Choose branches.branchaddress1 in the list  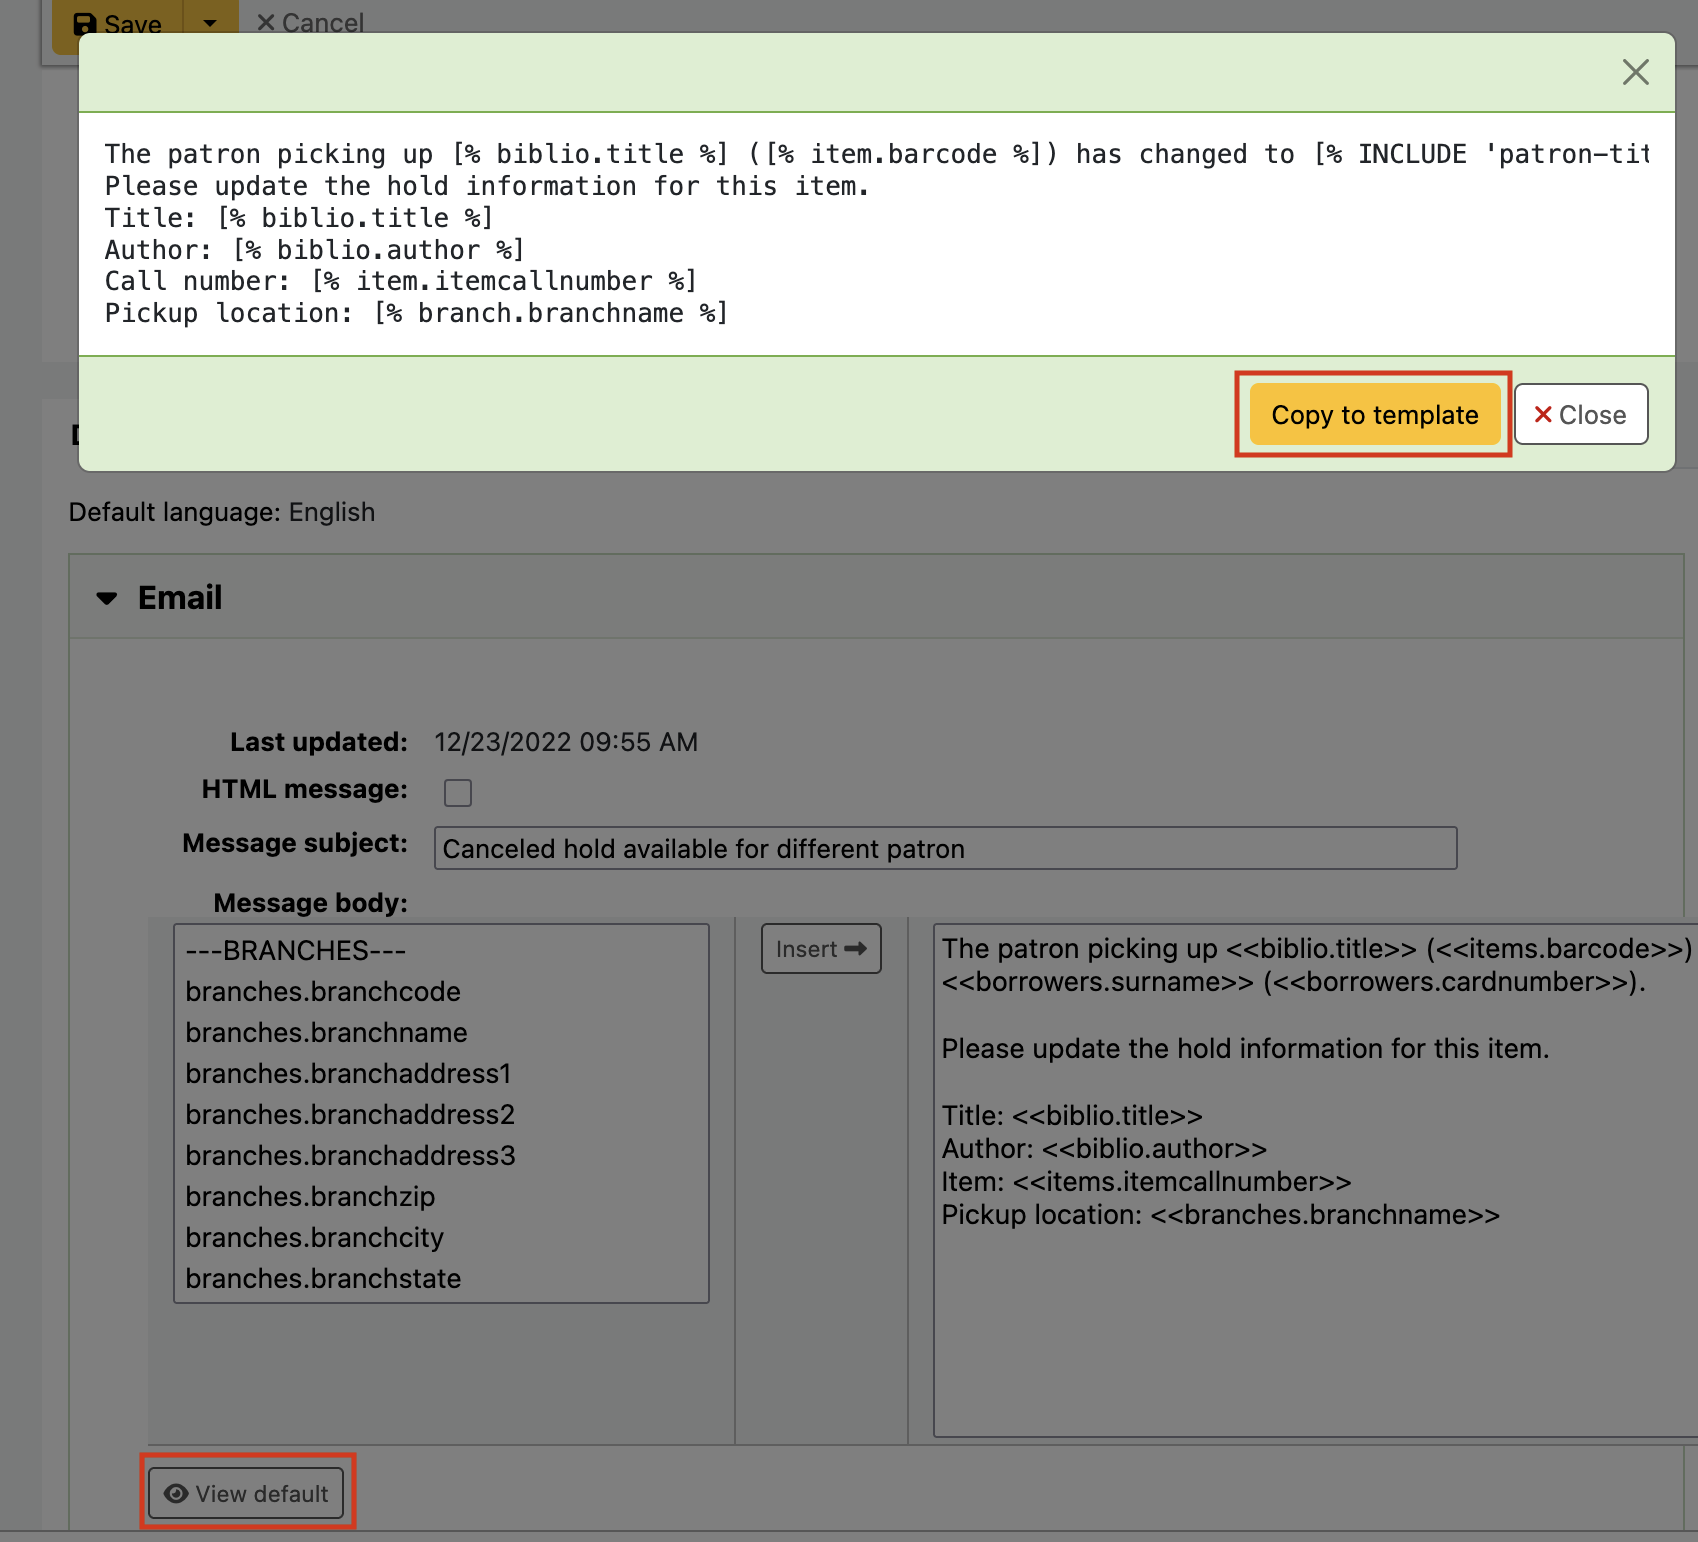[348, 1073]
